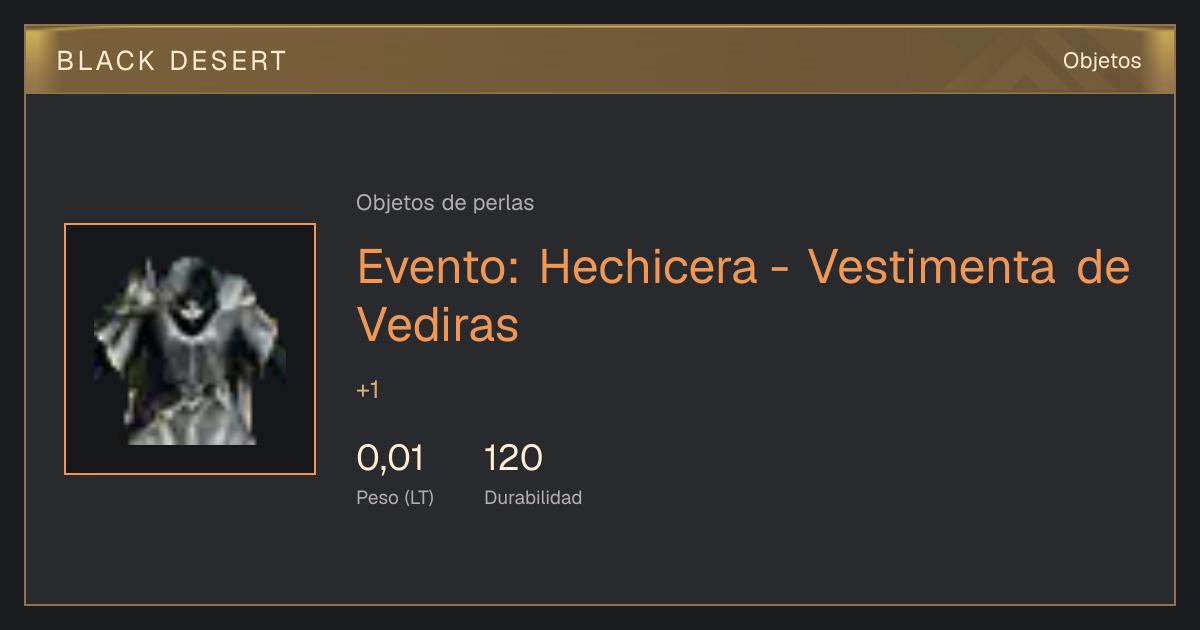The image size is (1200, 630).
Task: Click the Vediras armor item icon
Action: pyautogui.click(x=190, y=349)
